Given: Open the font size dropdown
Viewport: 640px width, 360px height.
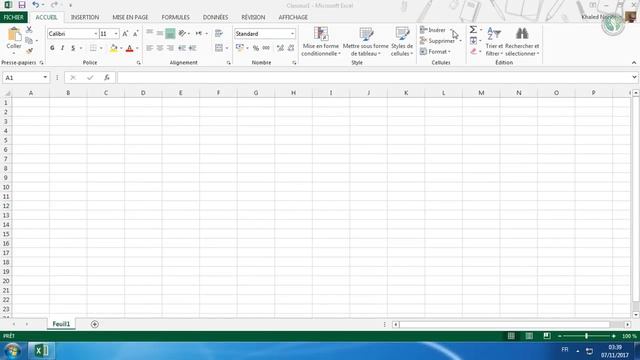Looking at the screenshot, I should tap(116, 34).
